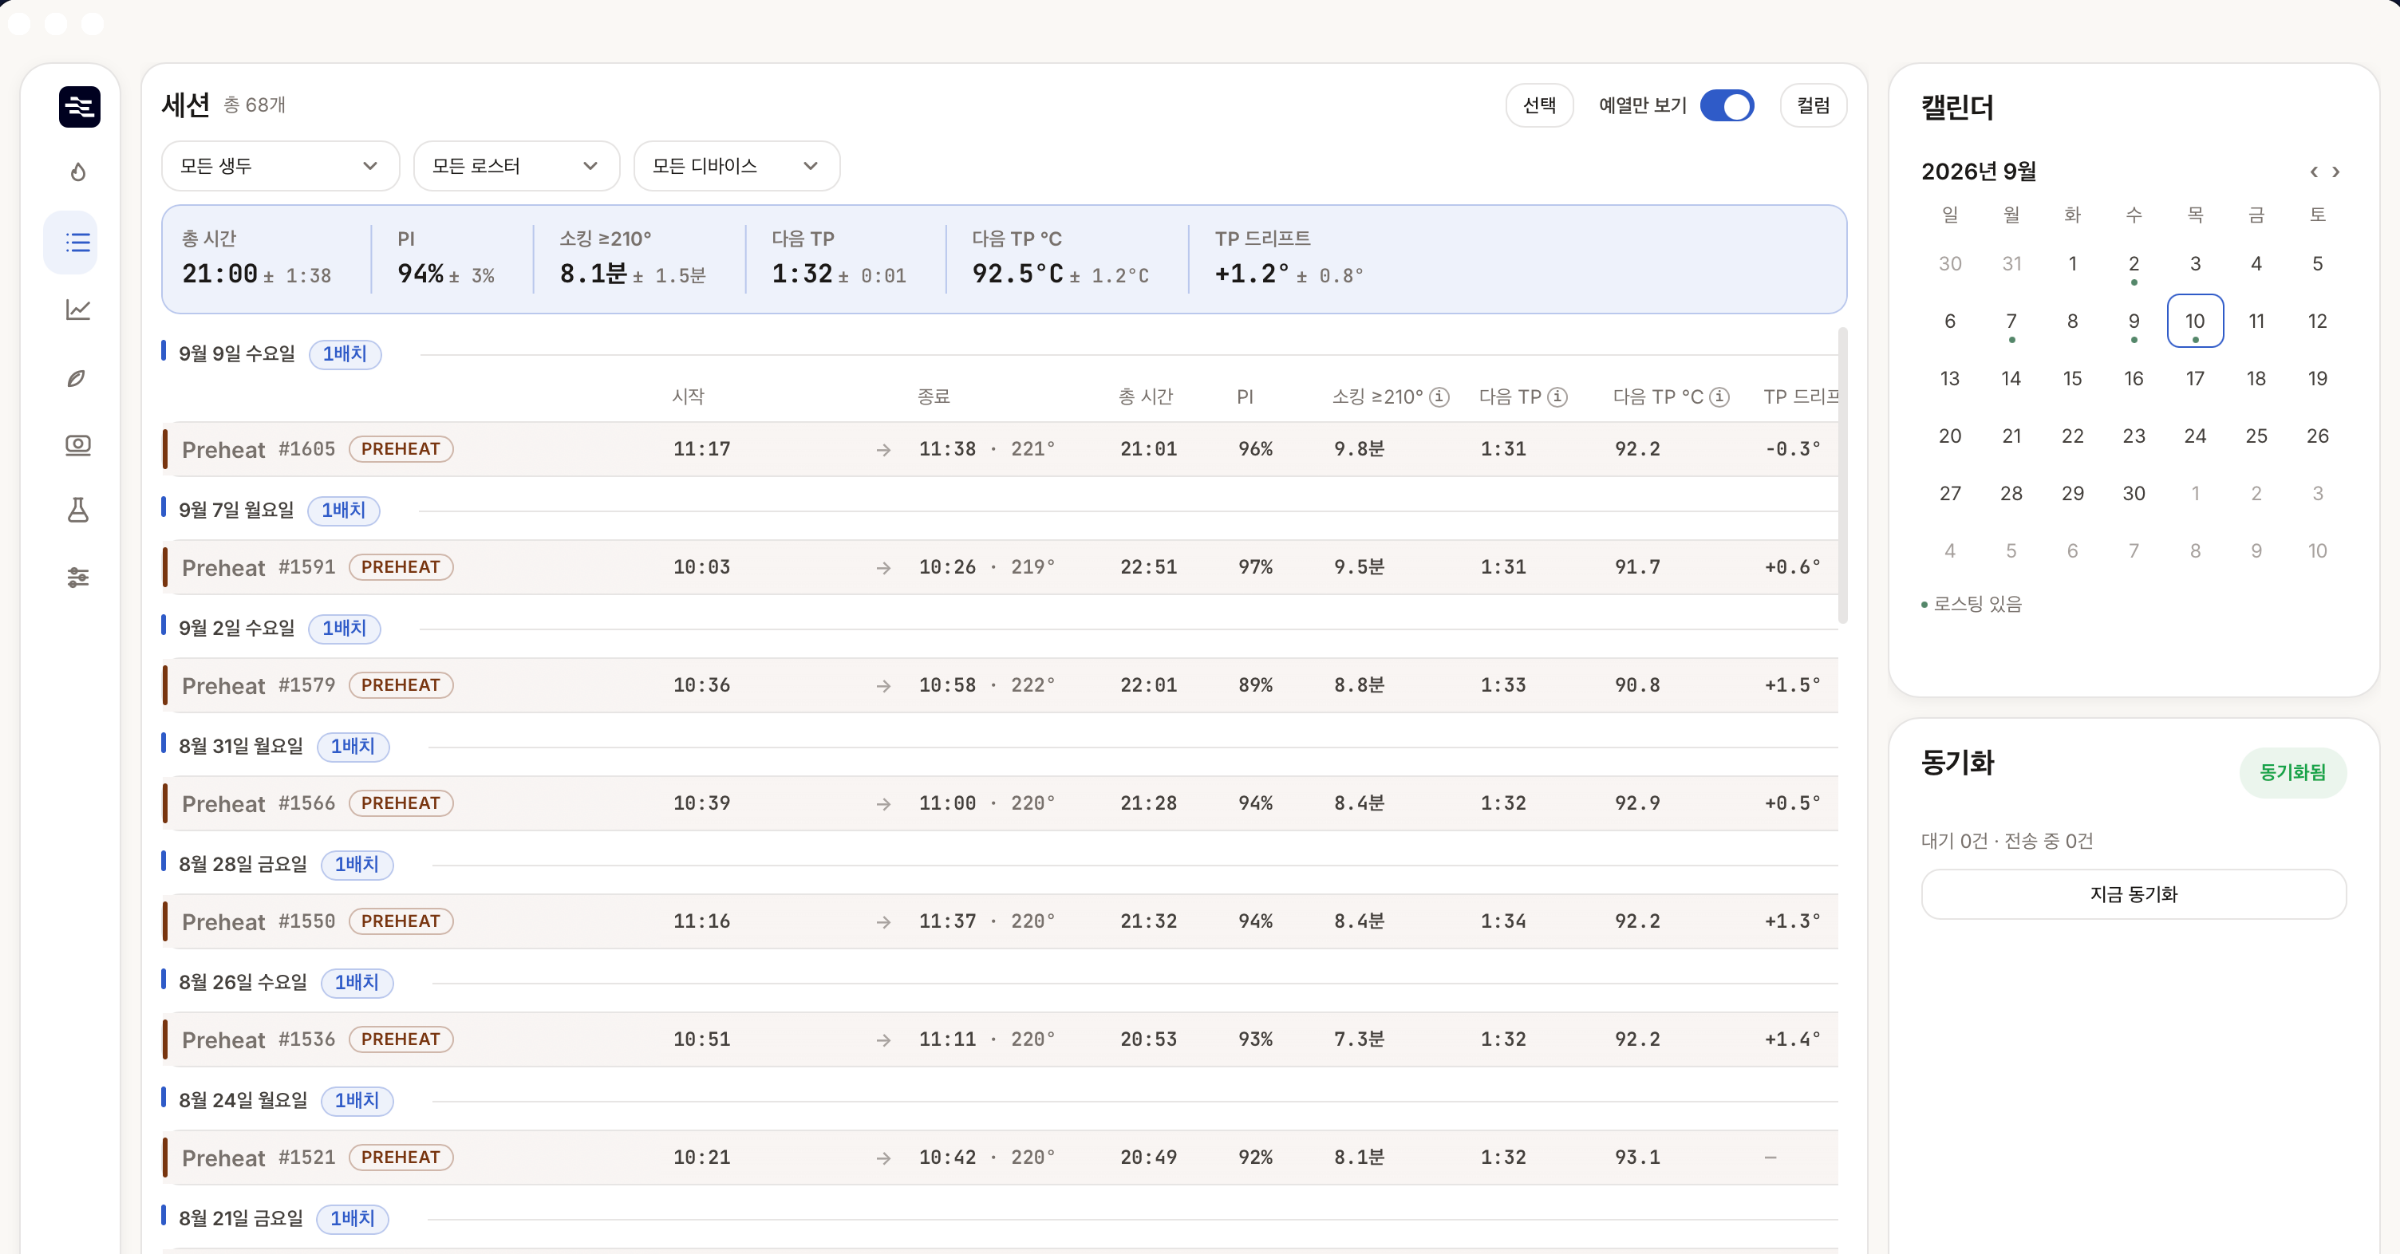
Task: Go to next month in calendar
Action: pyautogui.click(x=2336, y=172)
